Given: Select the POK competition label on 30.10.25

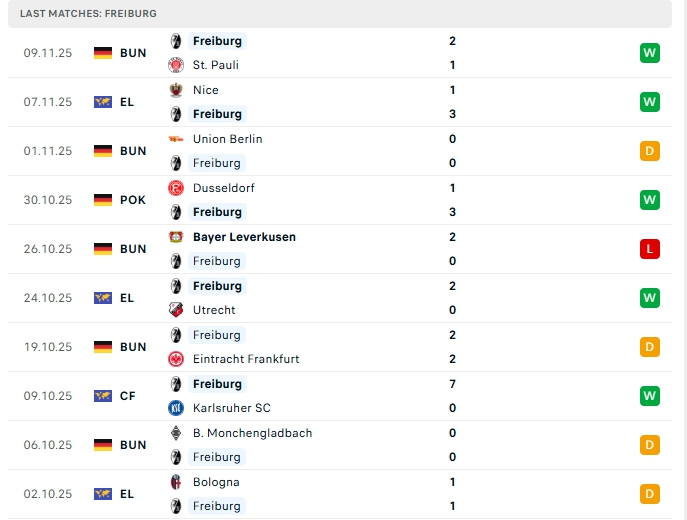Looking at the screenshot, I should (x=133, y=200).
